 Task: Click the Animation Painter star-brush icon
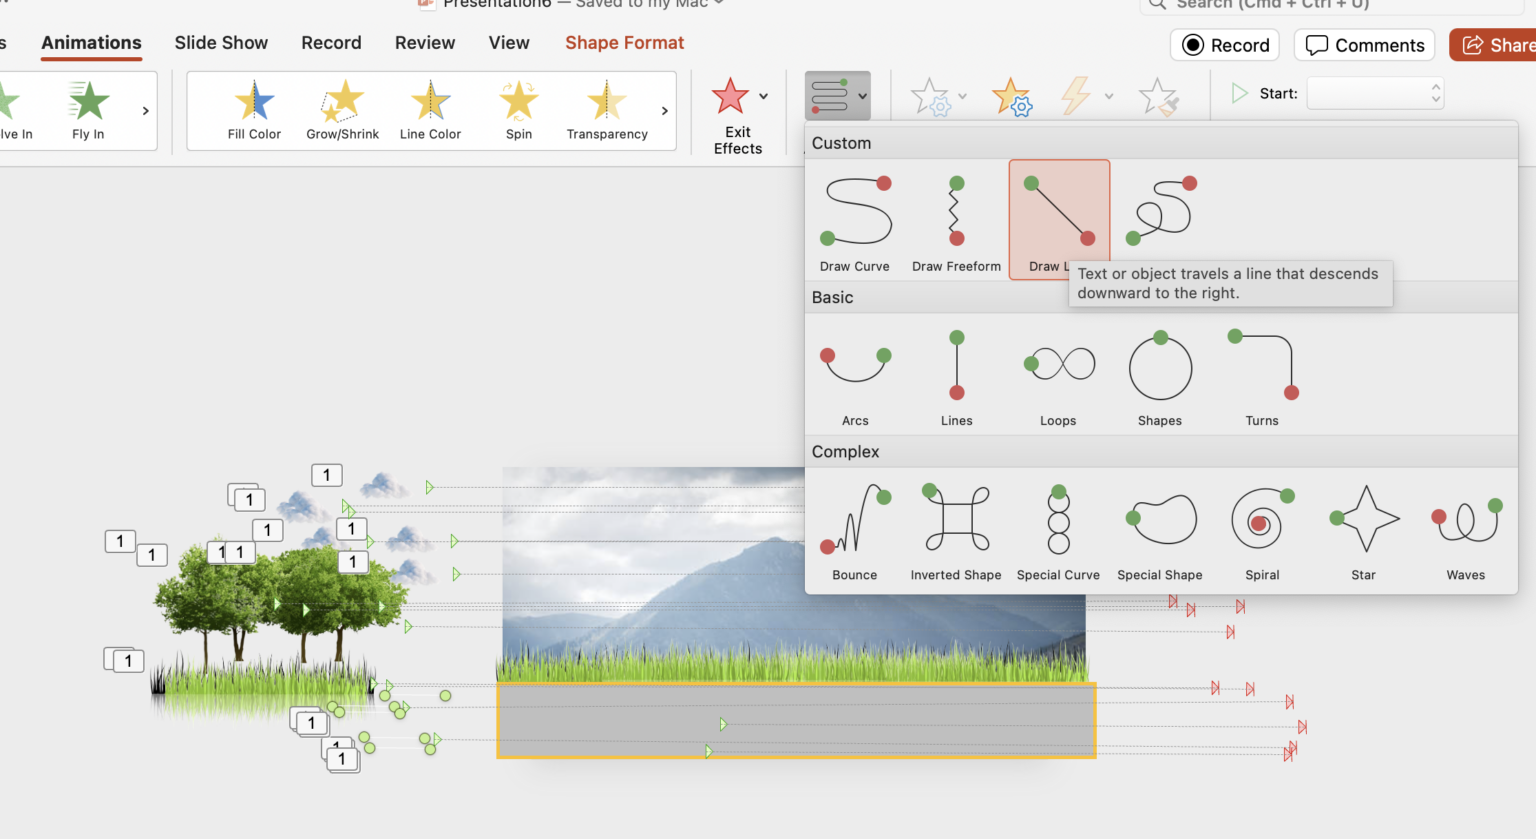(1159, 97)
